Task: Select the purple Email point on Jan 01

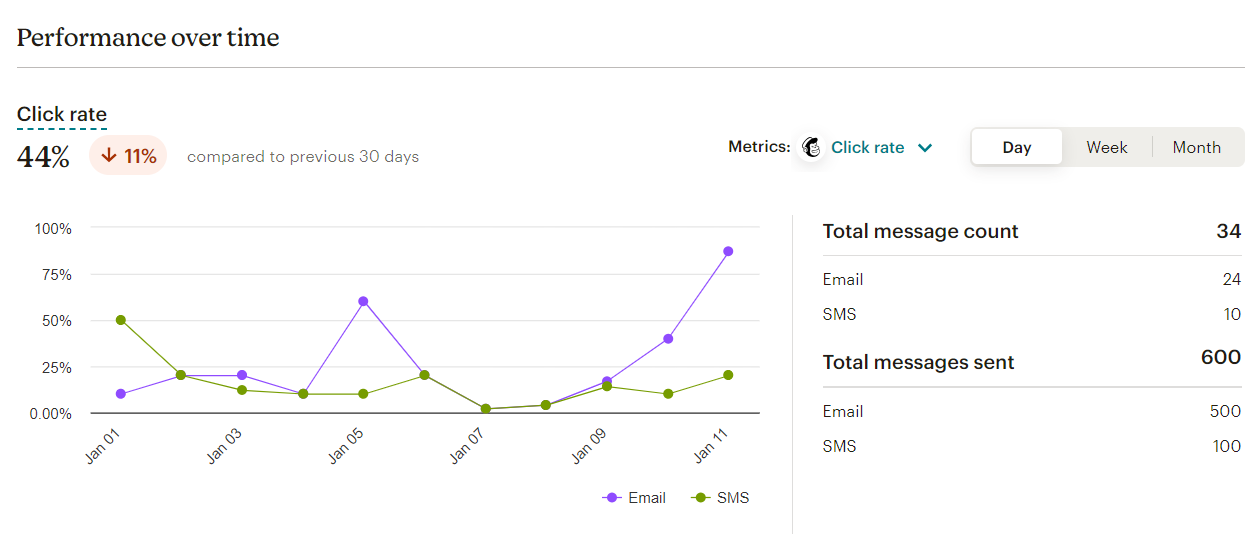Action: pos(120,394)
